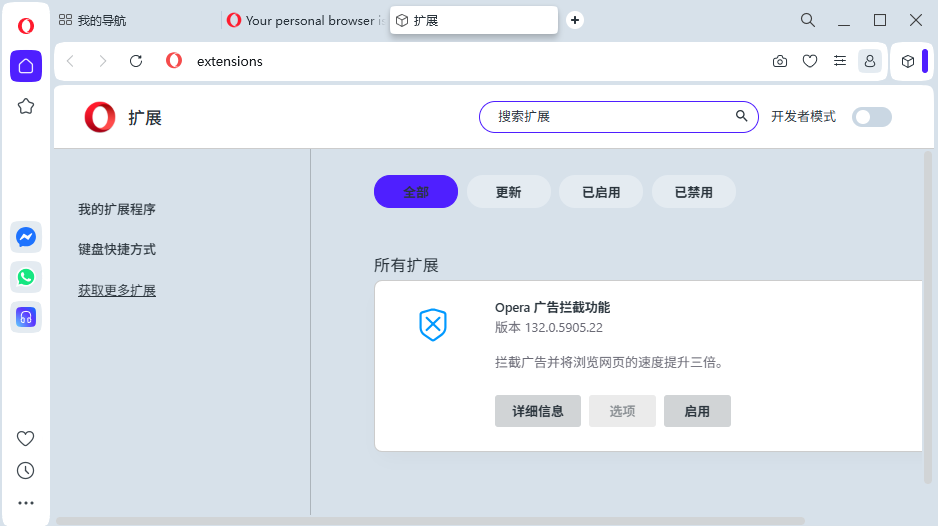This screenshot has height=526, width=938.
Task: Click the horizontal scrollbar at bottom
Action: click(x=430, y=521)
